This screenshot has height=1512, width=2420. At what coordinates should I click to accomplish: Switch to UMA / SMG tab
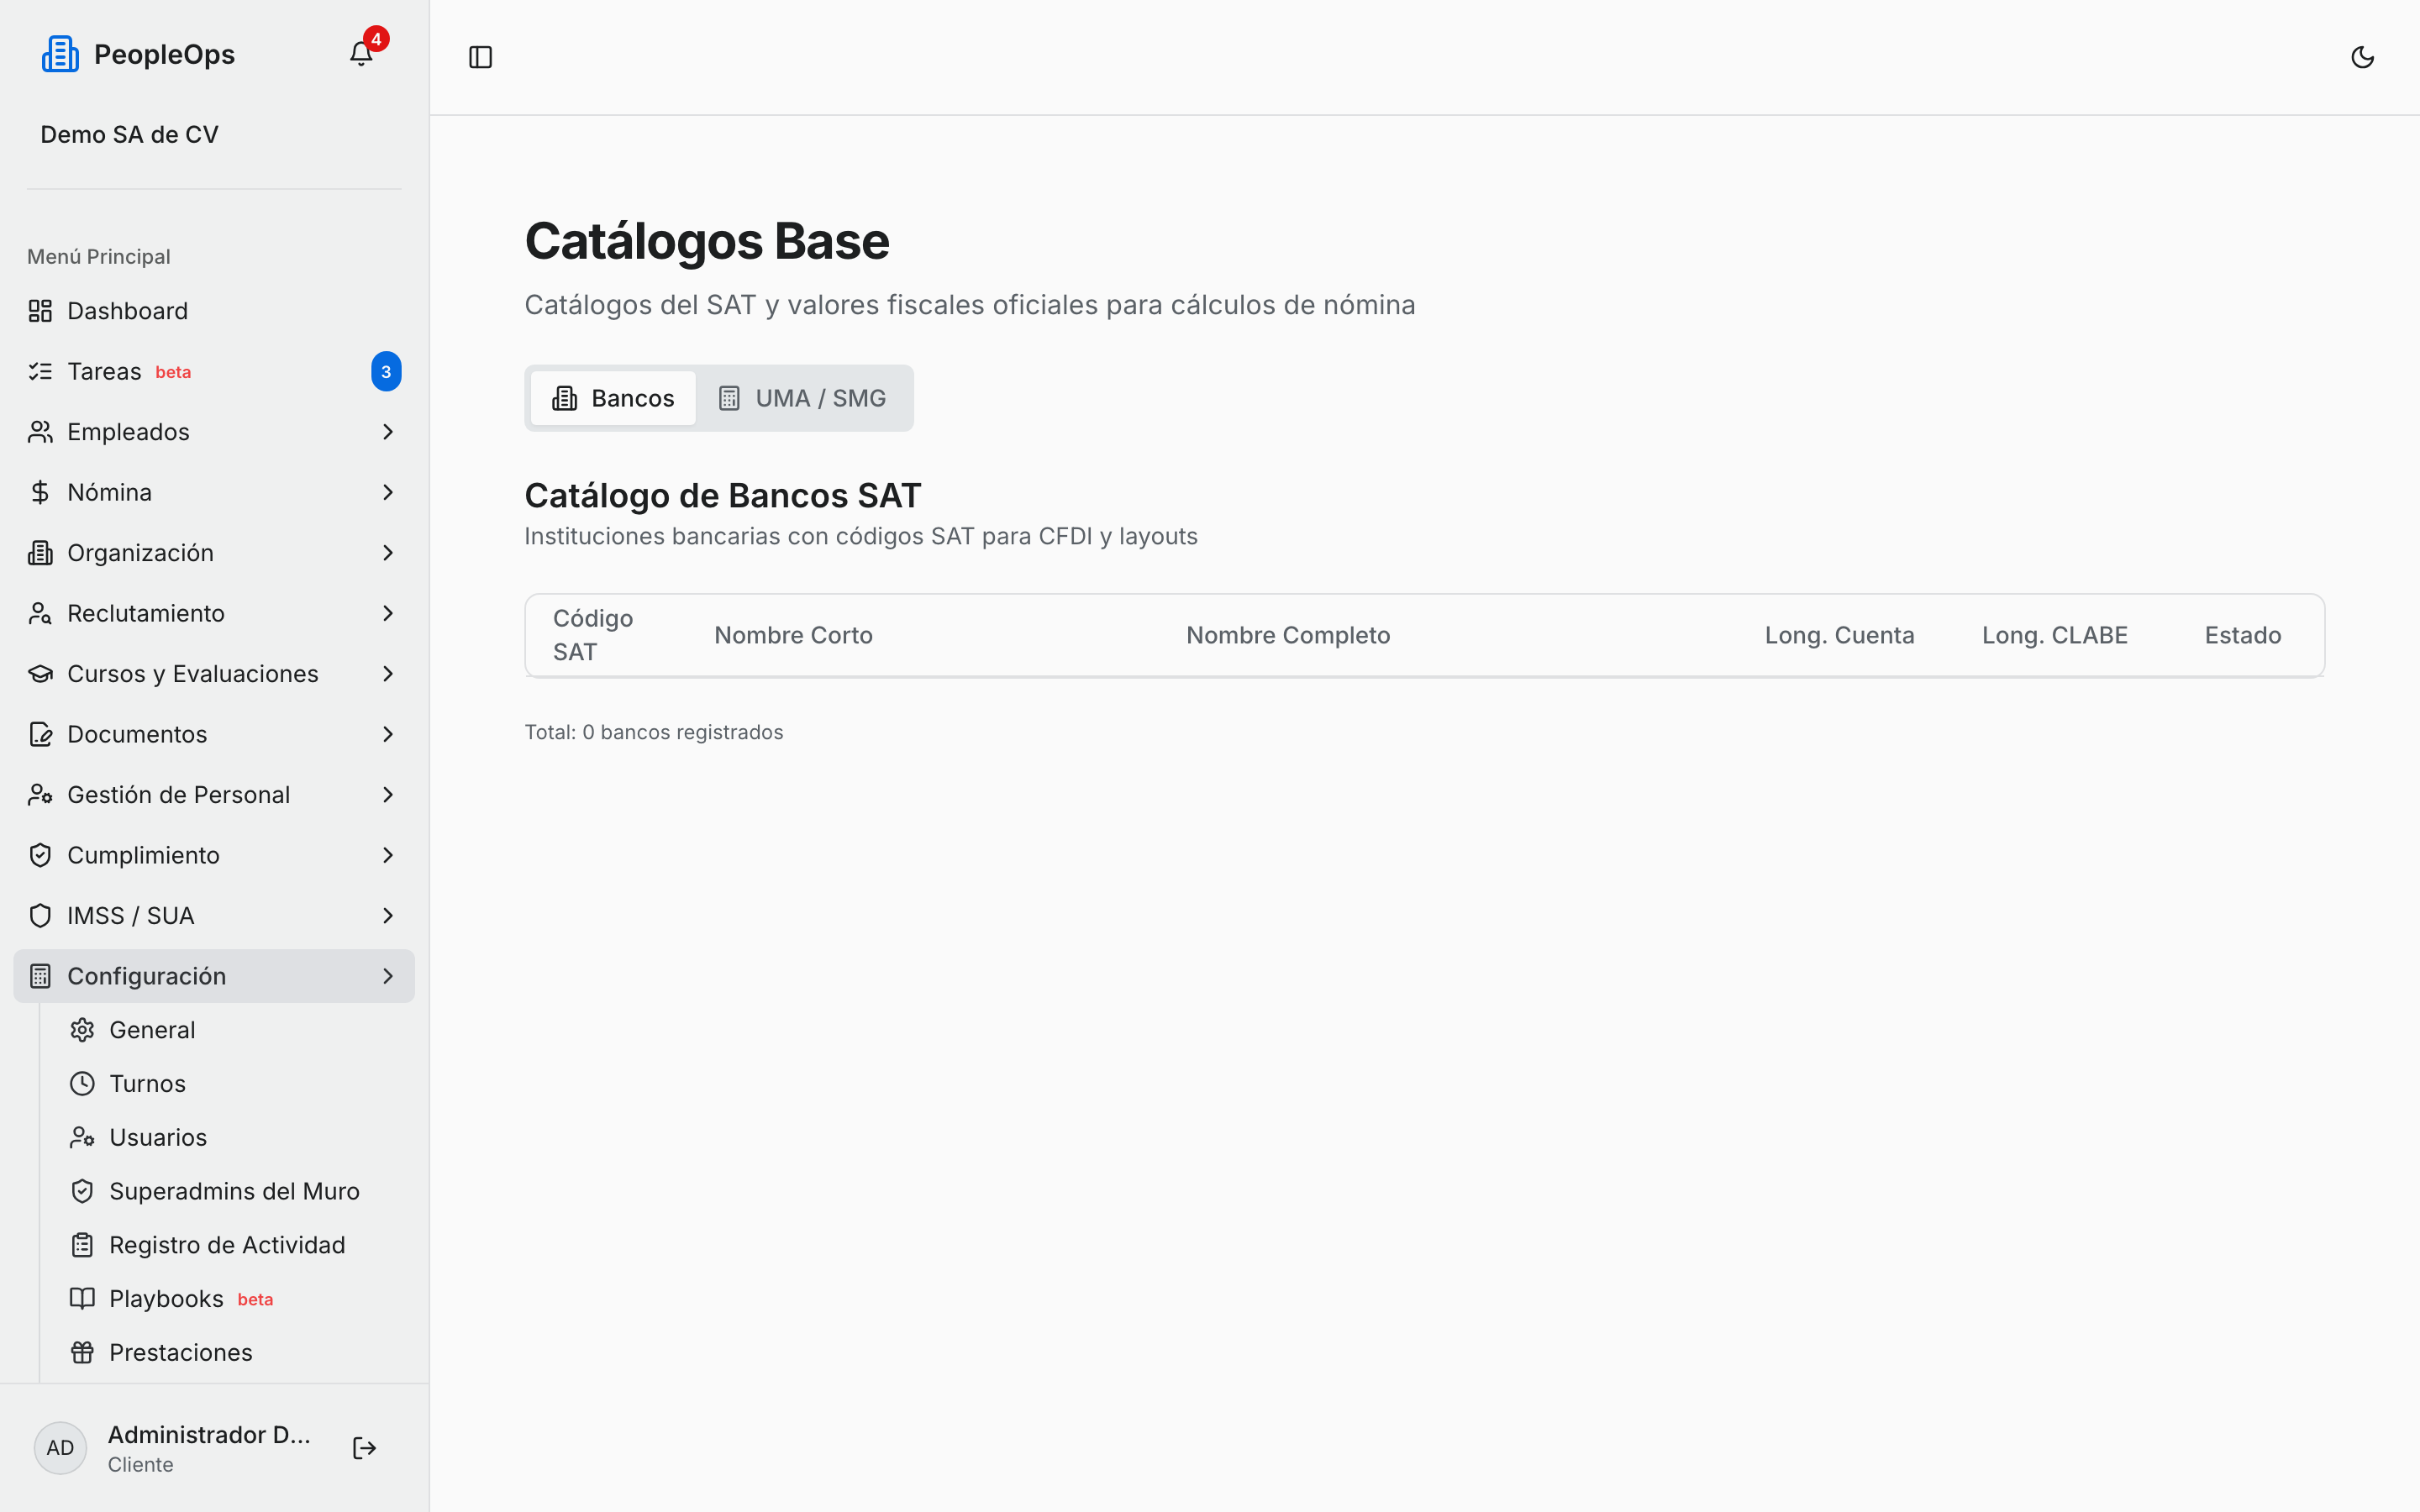coord(802,398)
